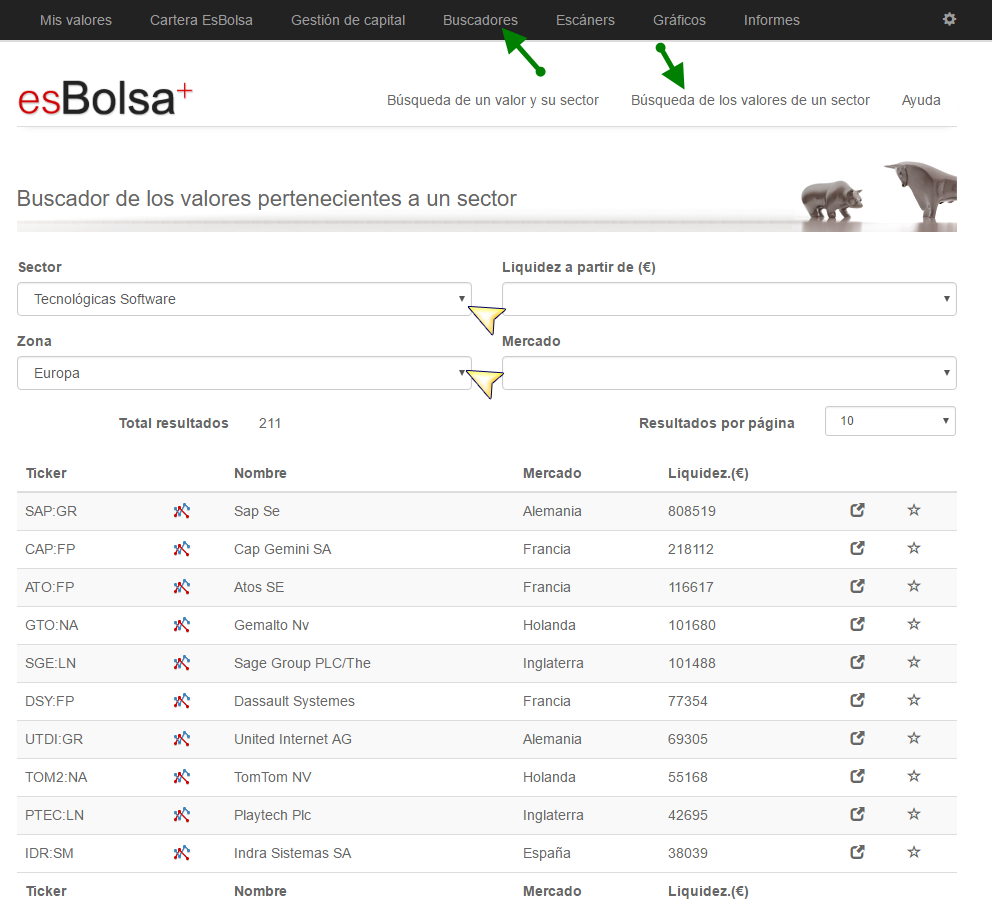Open the chart icon for PTEC:LN
The width and height of the screenshot is (992, 906).
[182, 814]
